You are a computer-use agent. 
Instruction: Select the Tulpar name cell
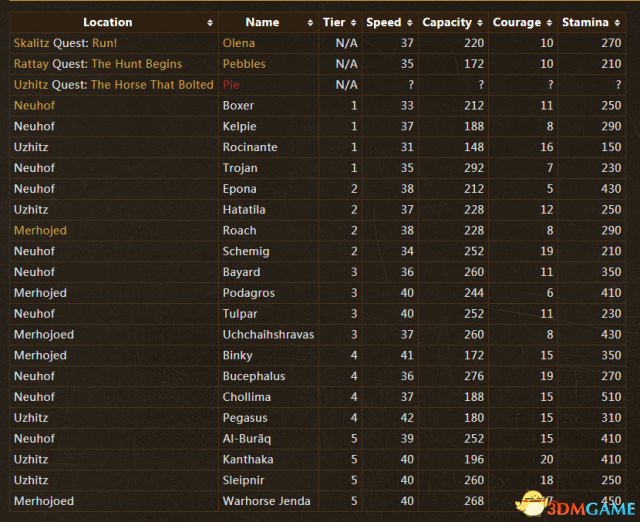pyautogui.click(x=268, y=314)
